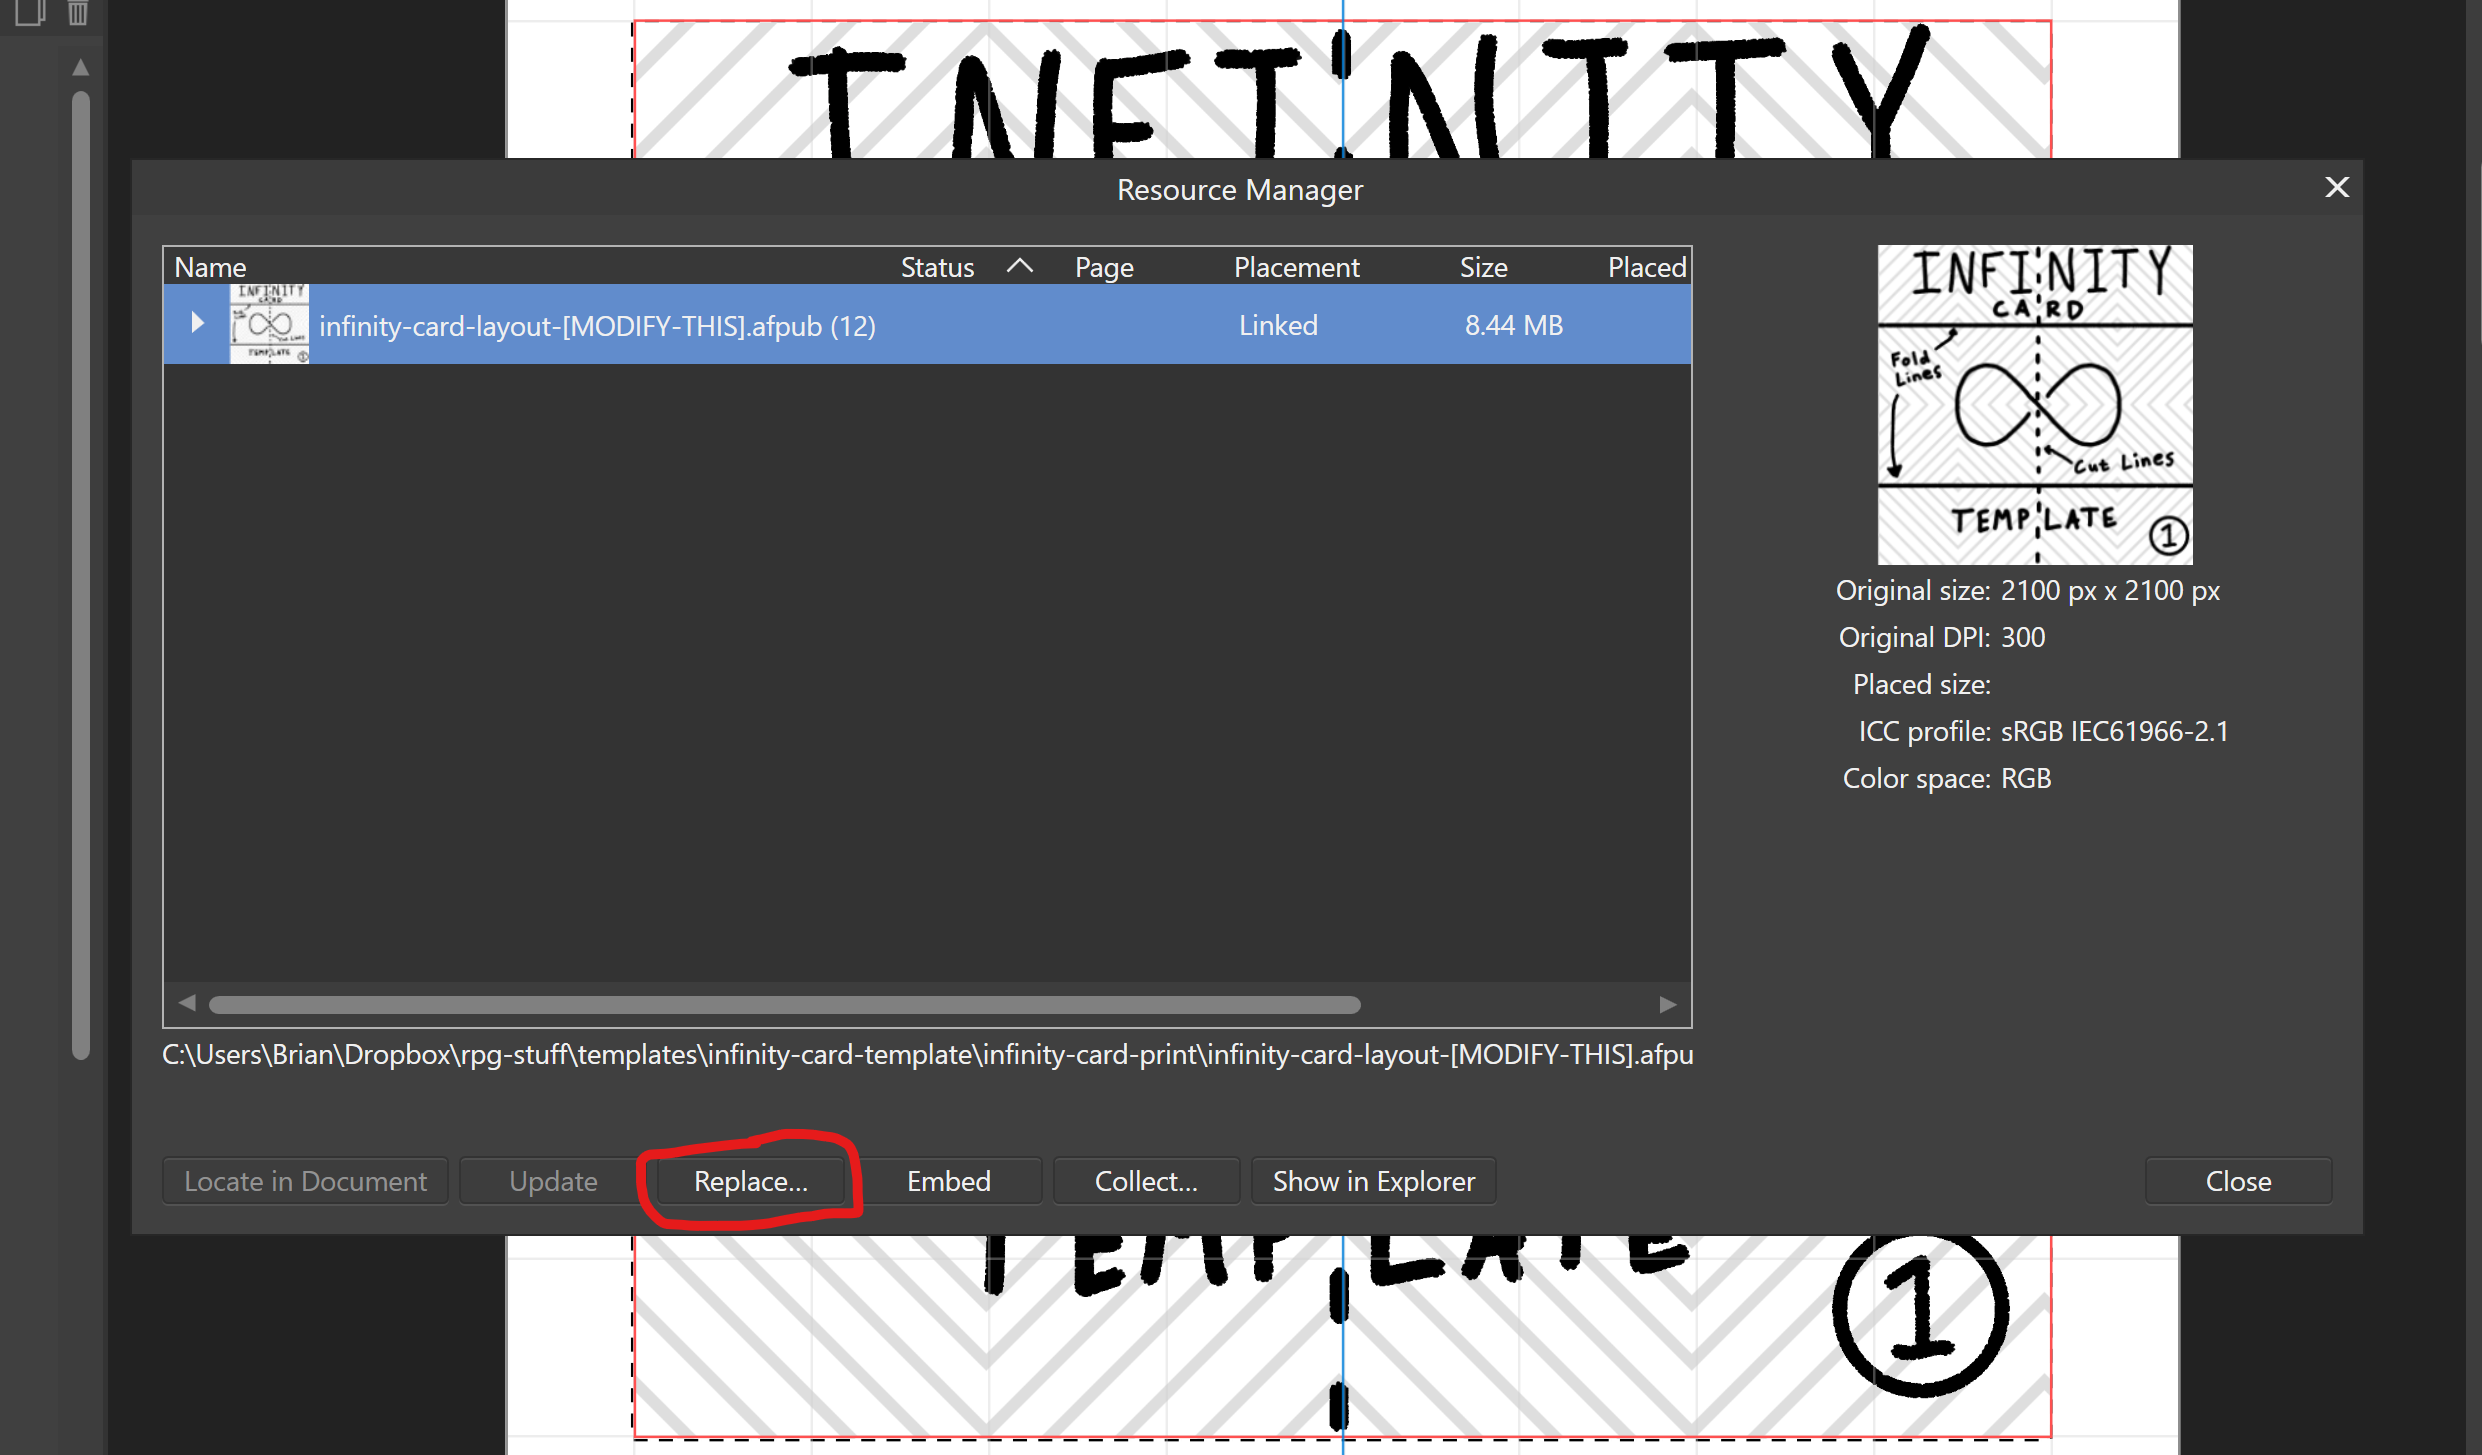The width and height of the screenshot is (2482, 1455).
Task: Sort by the Placement column header
Action: [x=1296, y=267]
